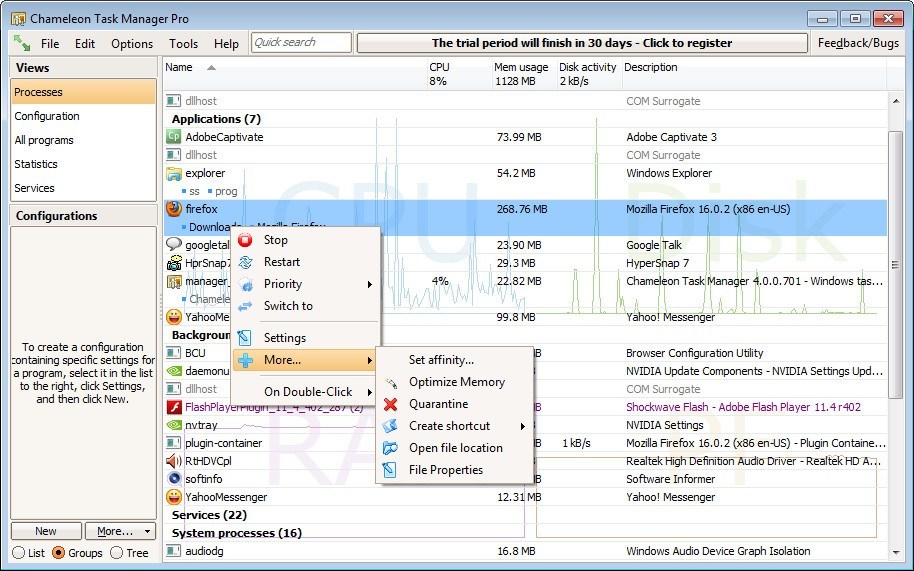Image resolution: width=914 pixels, height=571 pixels.
Task: Click the Chameleon Task Manager title bar icon
Action: click(x=19, y=19)
